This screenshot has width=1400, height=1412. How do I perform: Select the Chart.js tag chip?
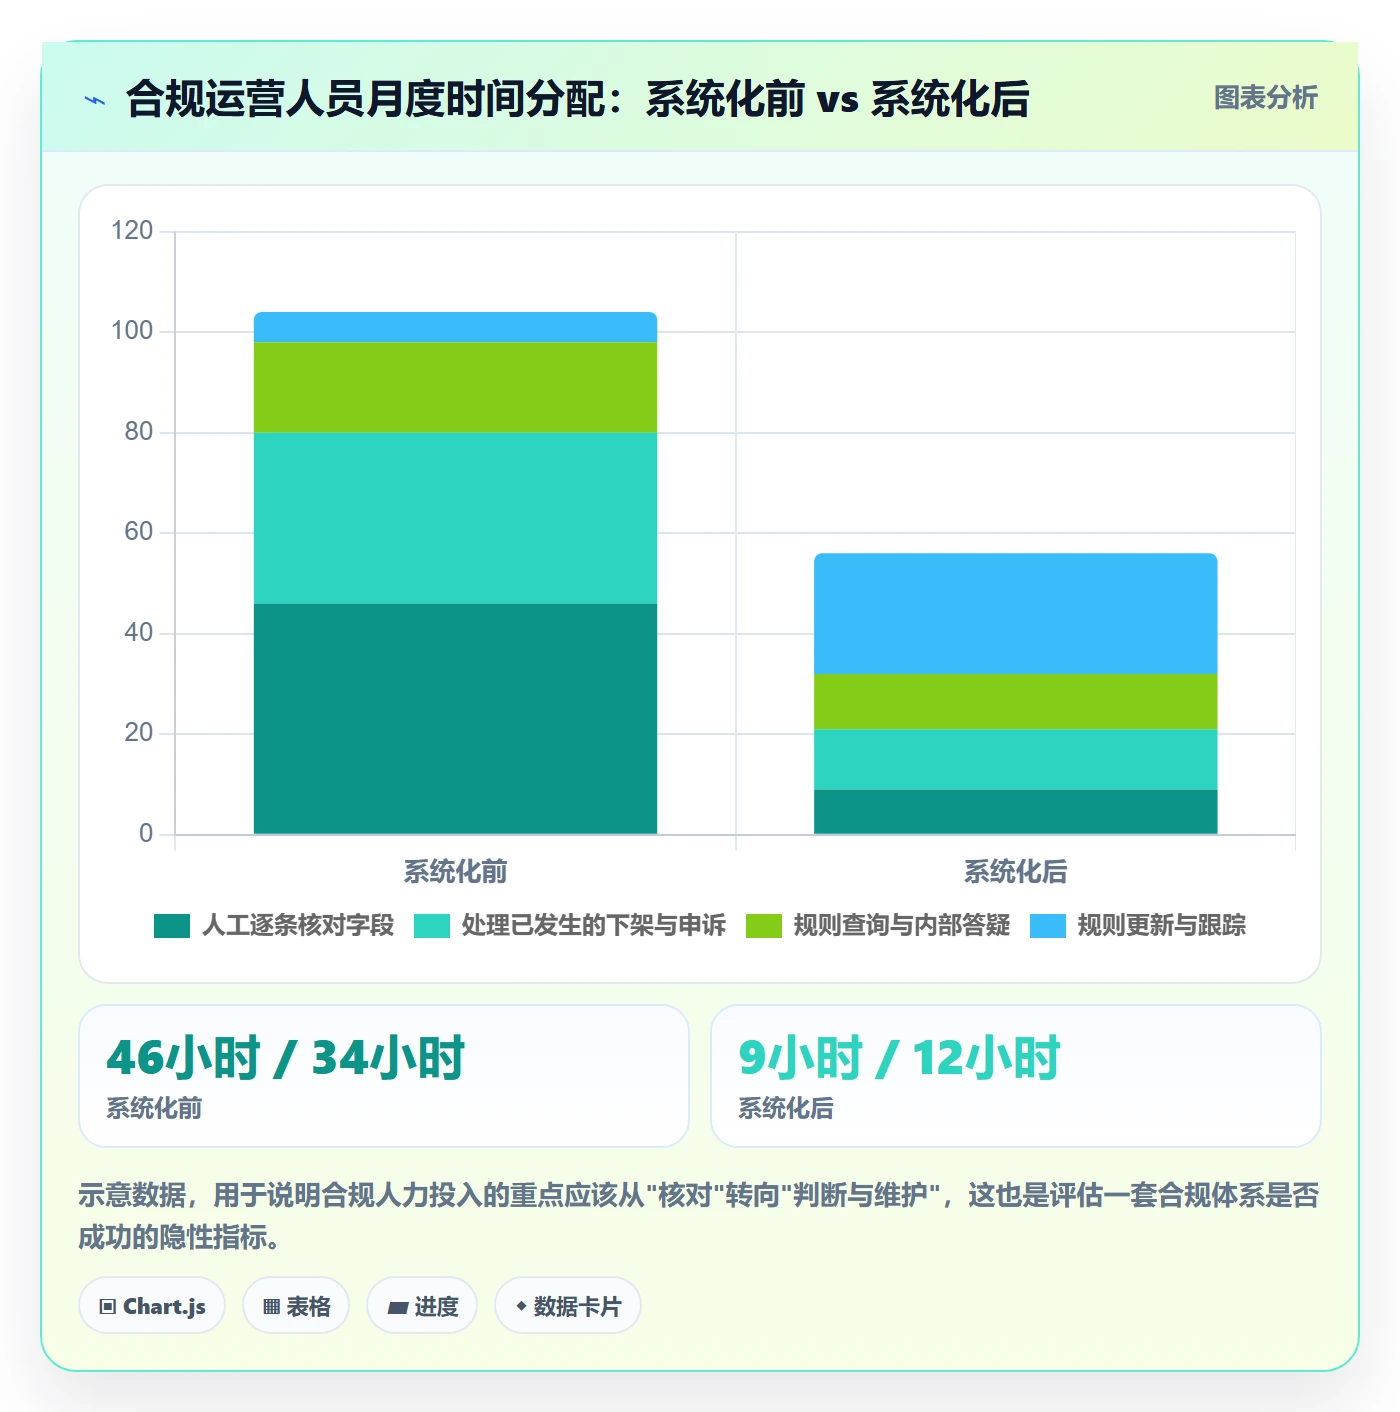(x=152, y=1306)
